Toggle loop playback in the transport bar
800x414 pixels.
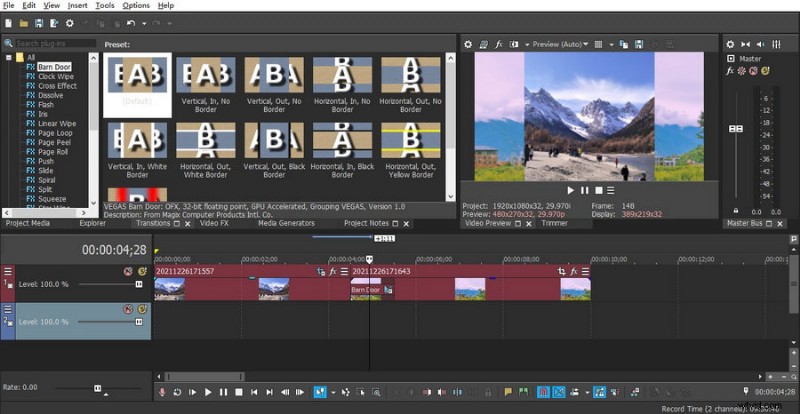point(178,392)
